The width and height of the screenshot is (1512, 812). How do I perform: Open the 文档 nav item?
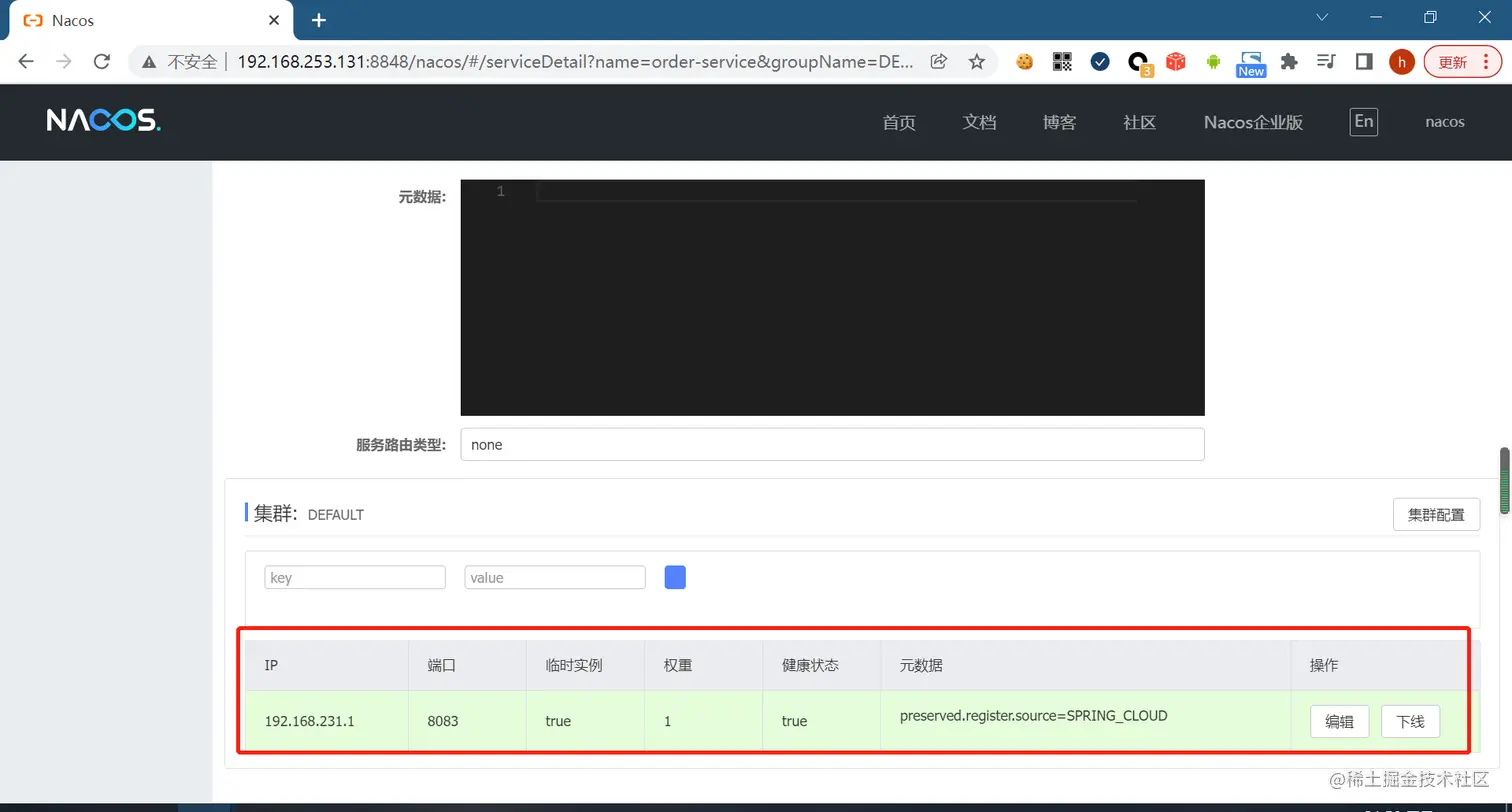979,122
